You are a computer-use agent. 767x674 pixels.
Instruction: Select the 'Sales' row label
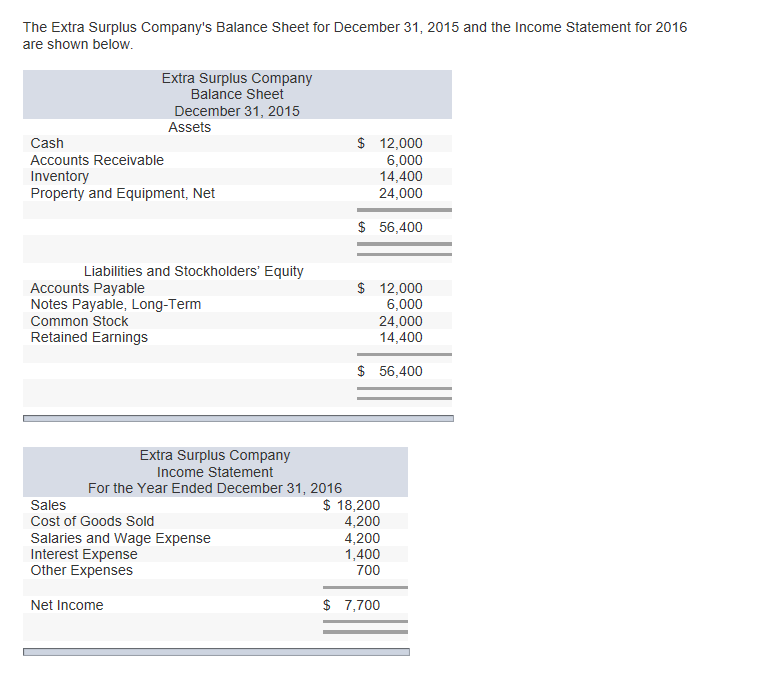click(48, 505)
